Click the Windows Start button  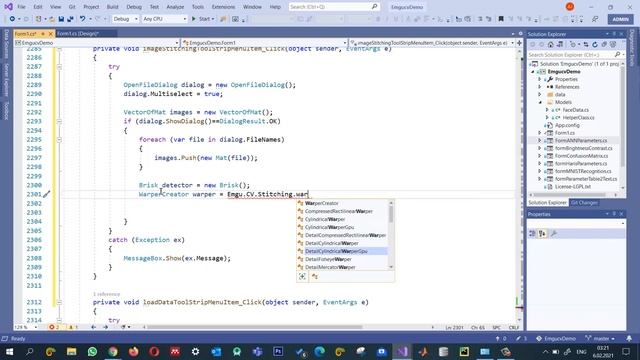point(9,351)
